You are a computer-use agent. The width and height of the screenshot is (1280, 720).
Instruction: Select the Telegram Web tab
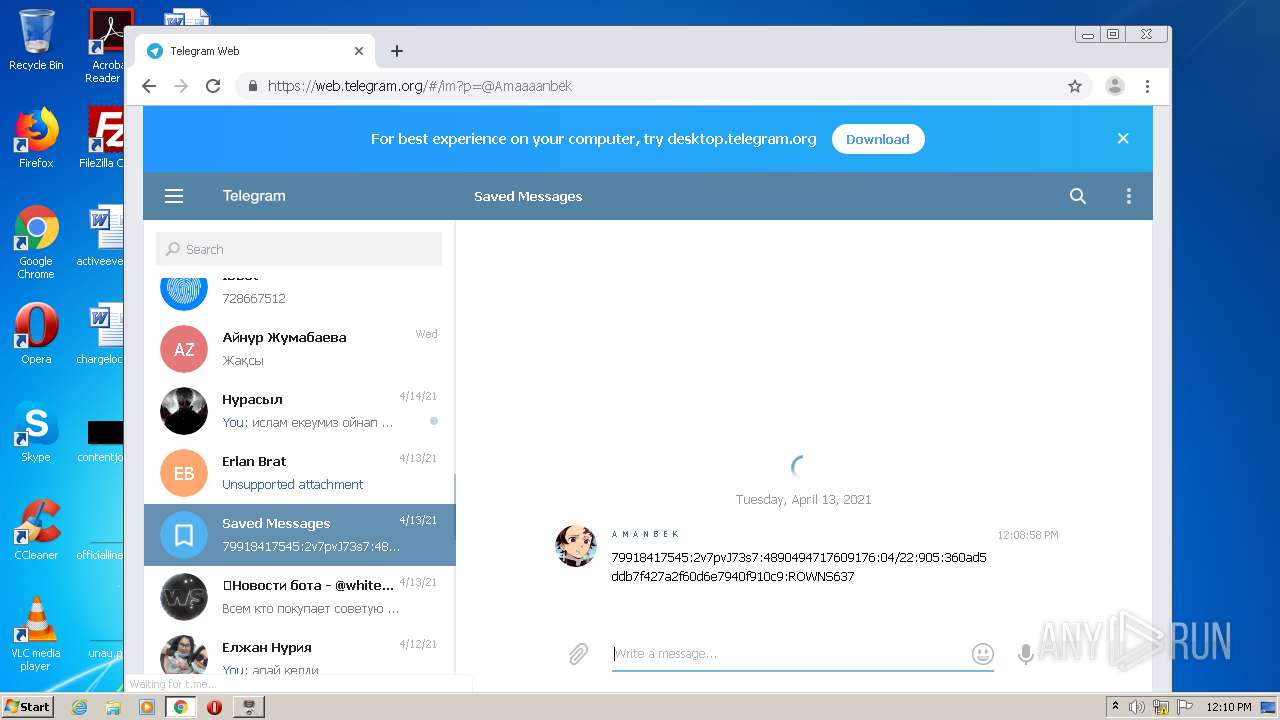pyautogui.click(x=255, y=51)
